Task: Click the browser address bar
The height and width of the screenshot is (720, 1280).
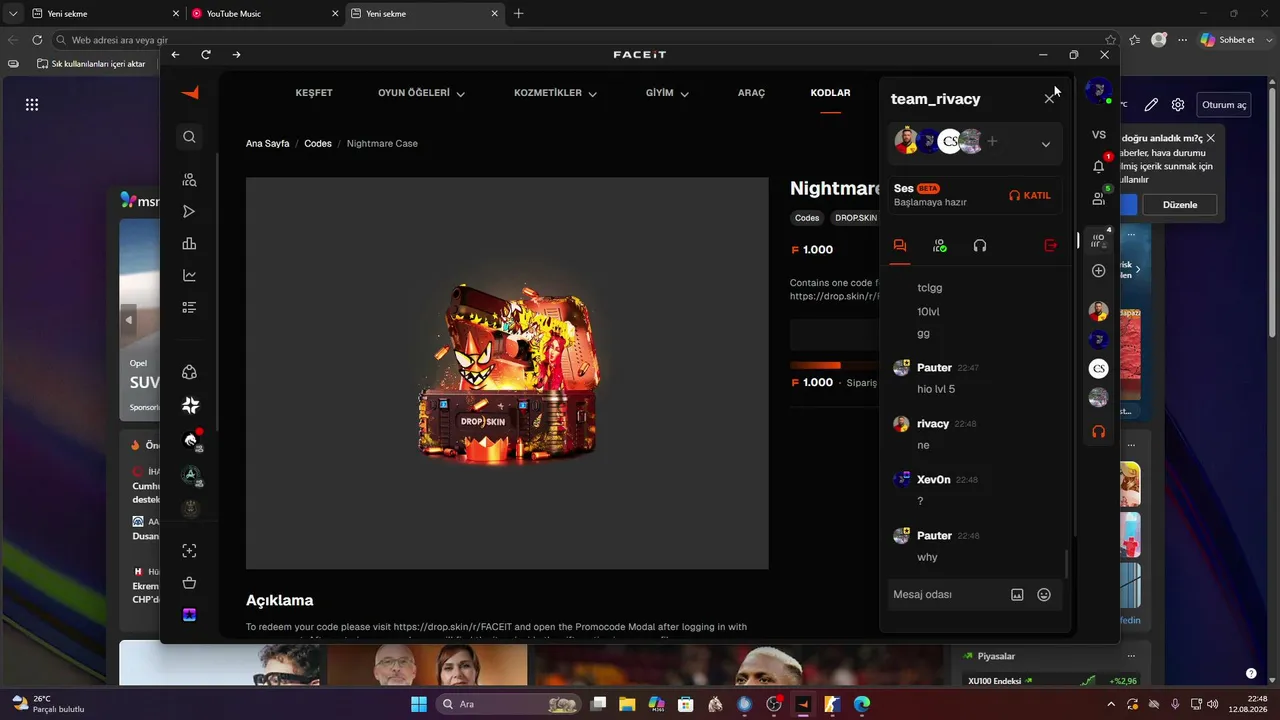Action: (x=580, y=40)
